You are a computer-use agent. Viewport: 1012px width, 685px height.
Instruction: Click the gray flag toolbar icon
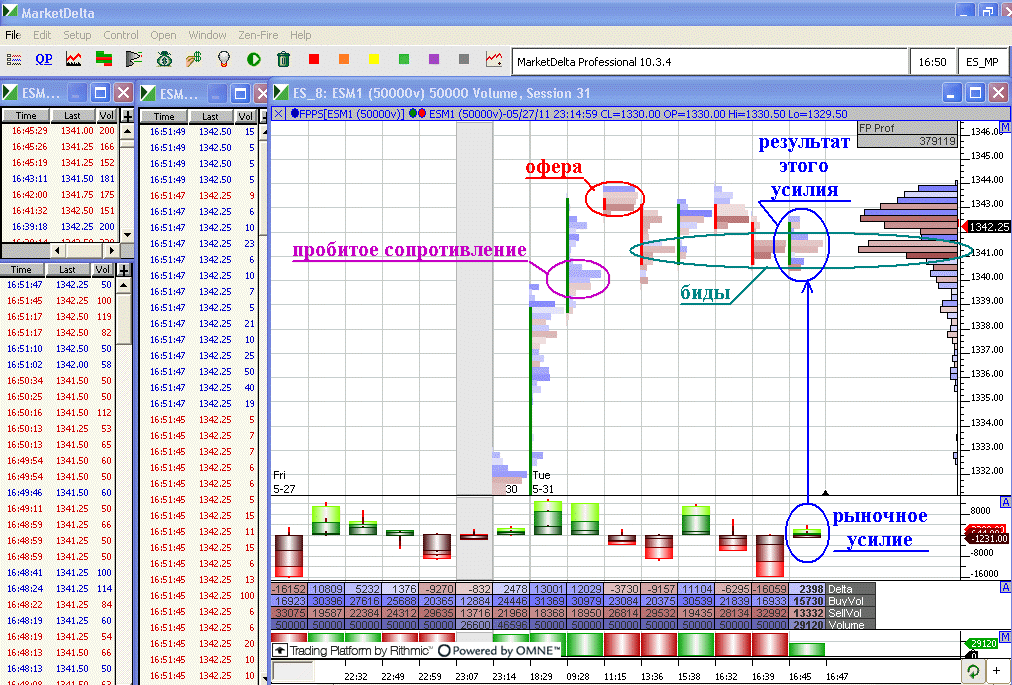134,59
